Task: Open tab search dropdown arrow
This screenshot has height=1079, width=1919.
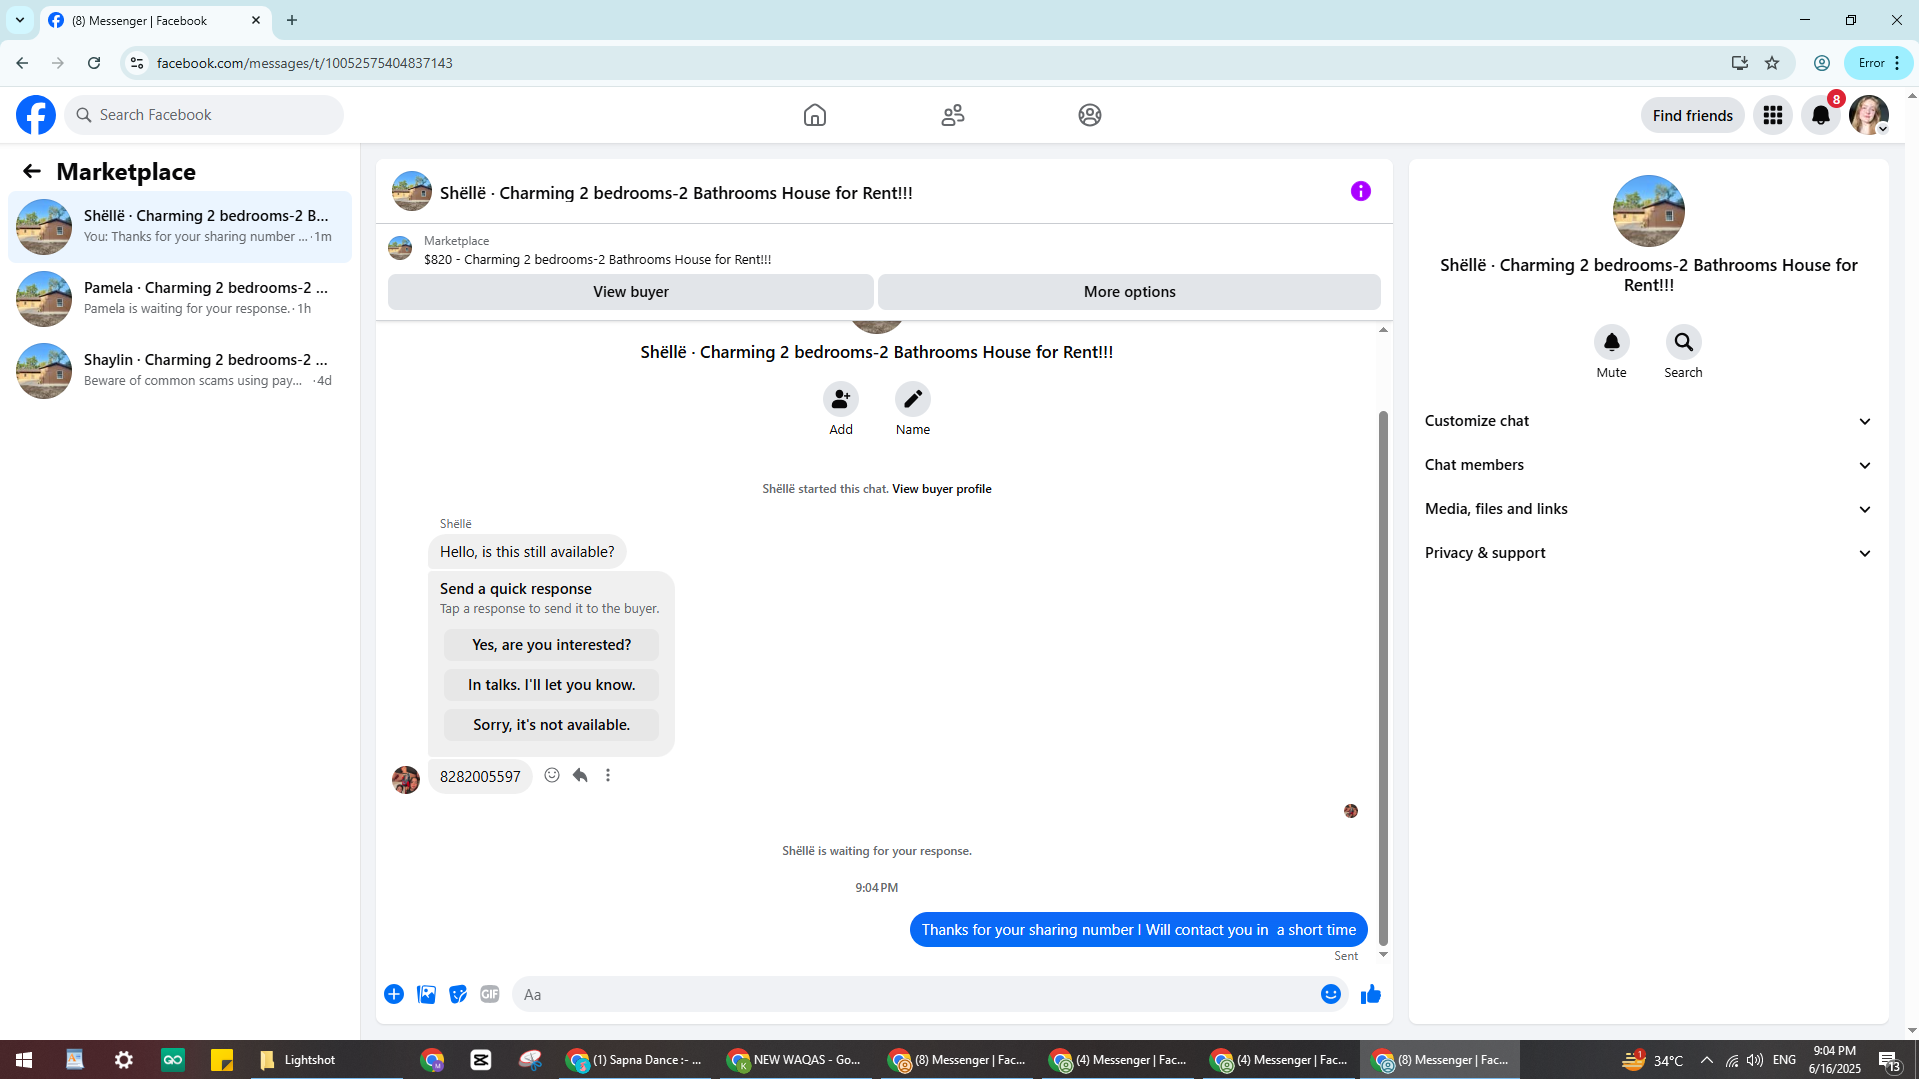Action: [x=20, y=20]
